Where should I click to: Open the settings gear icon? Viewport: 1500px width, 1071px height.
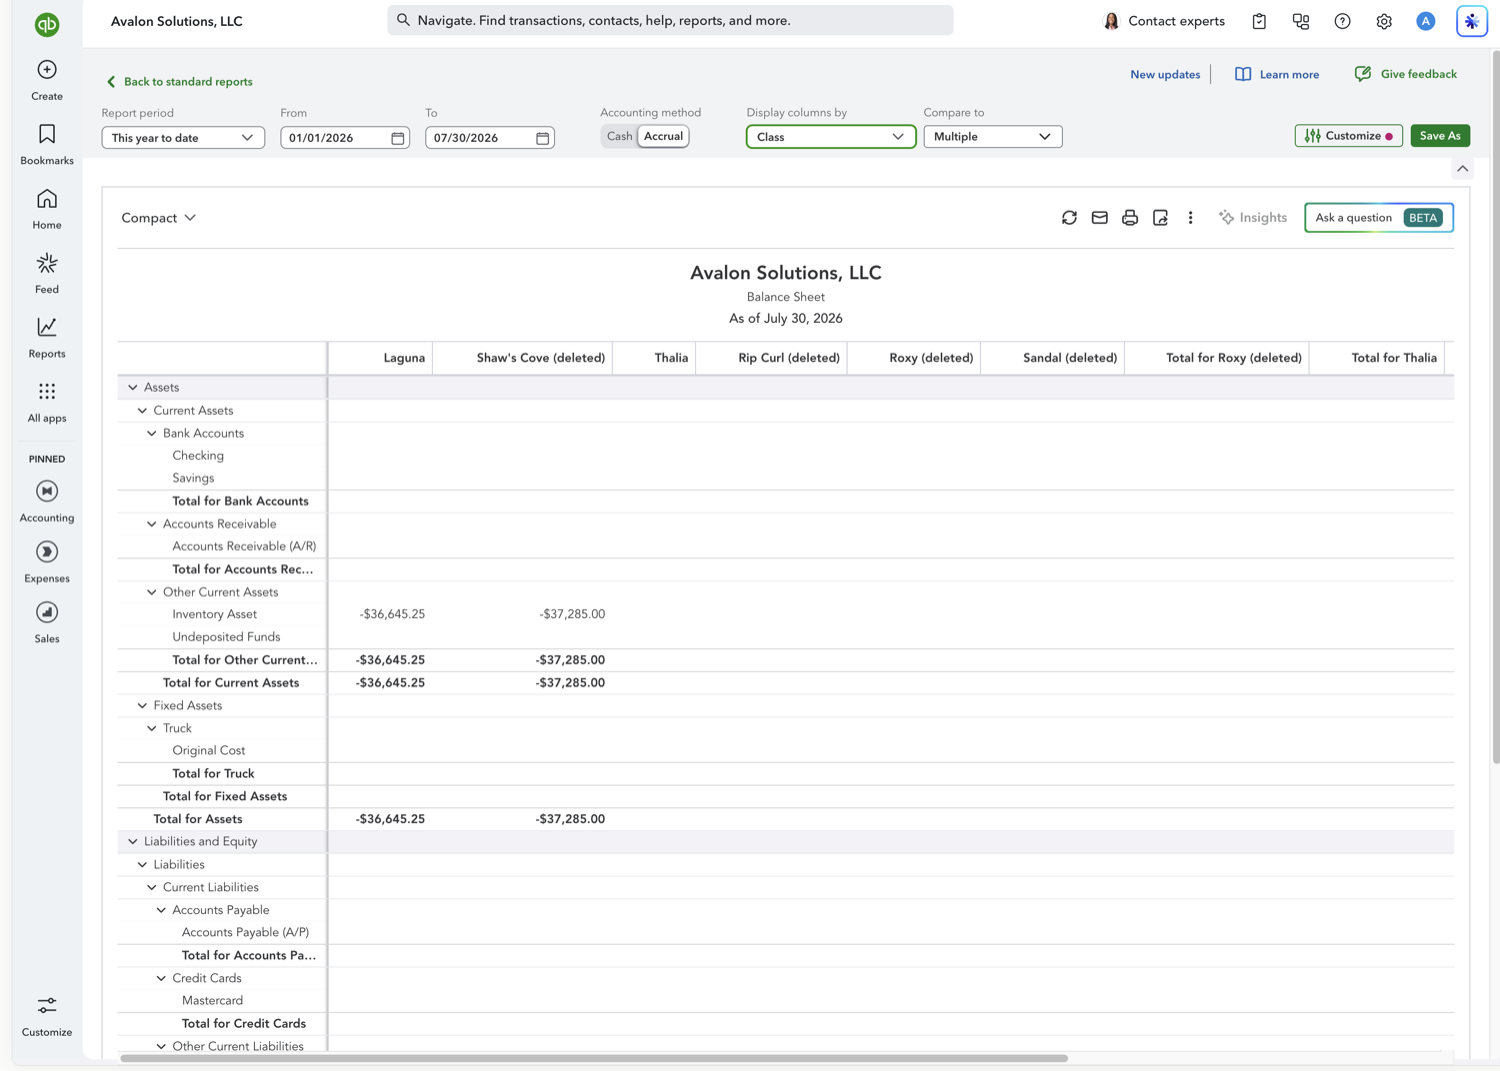click(1384, 21)
